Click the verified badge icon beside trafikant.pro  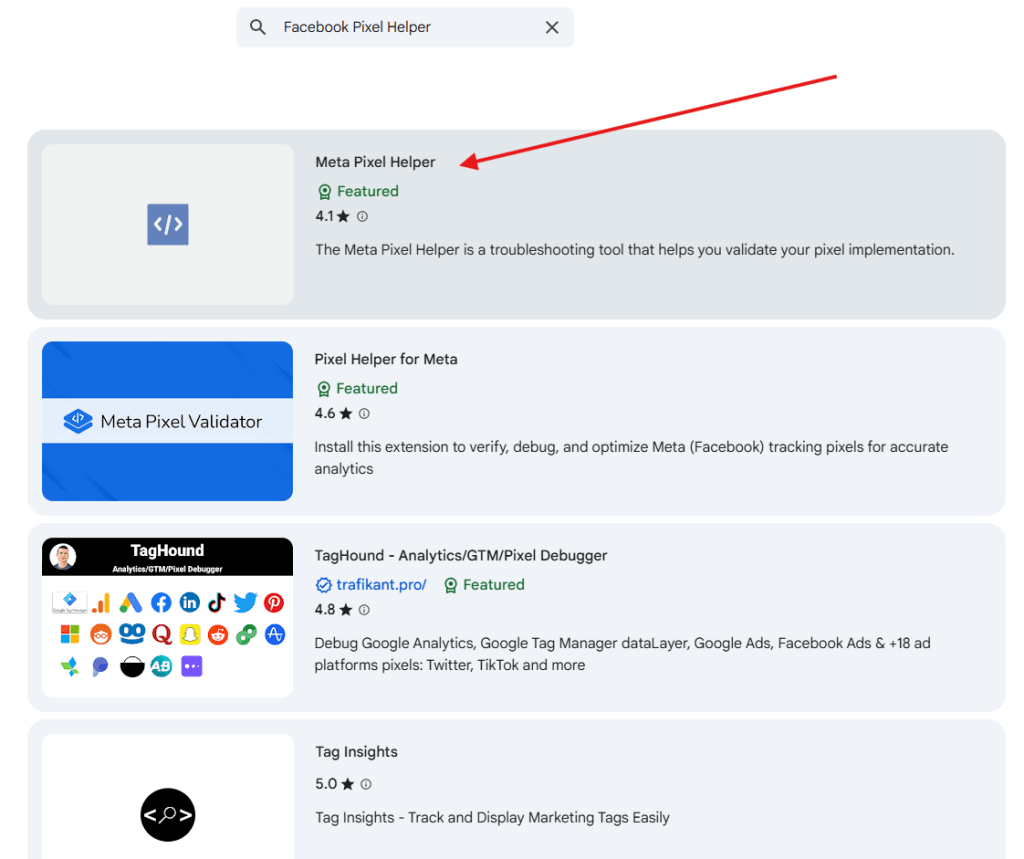pos(323,585)
